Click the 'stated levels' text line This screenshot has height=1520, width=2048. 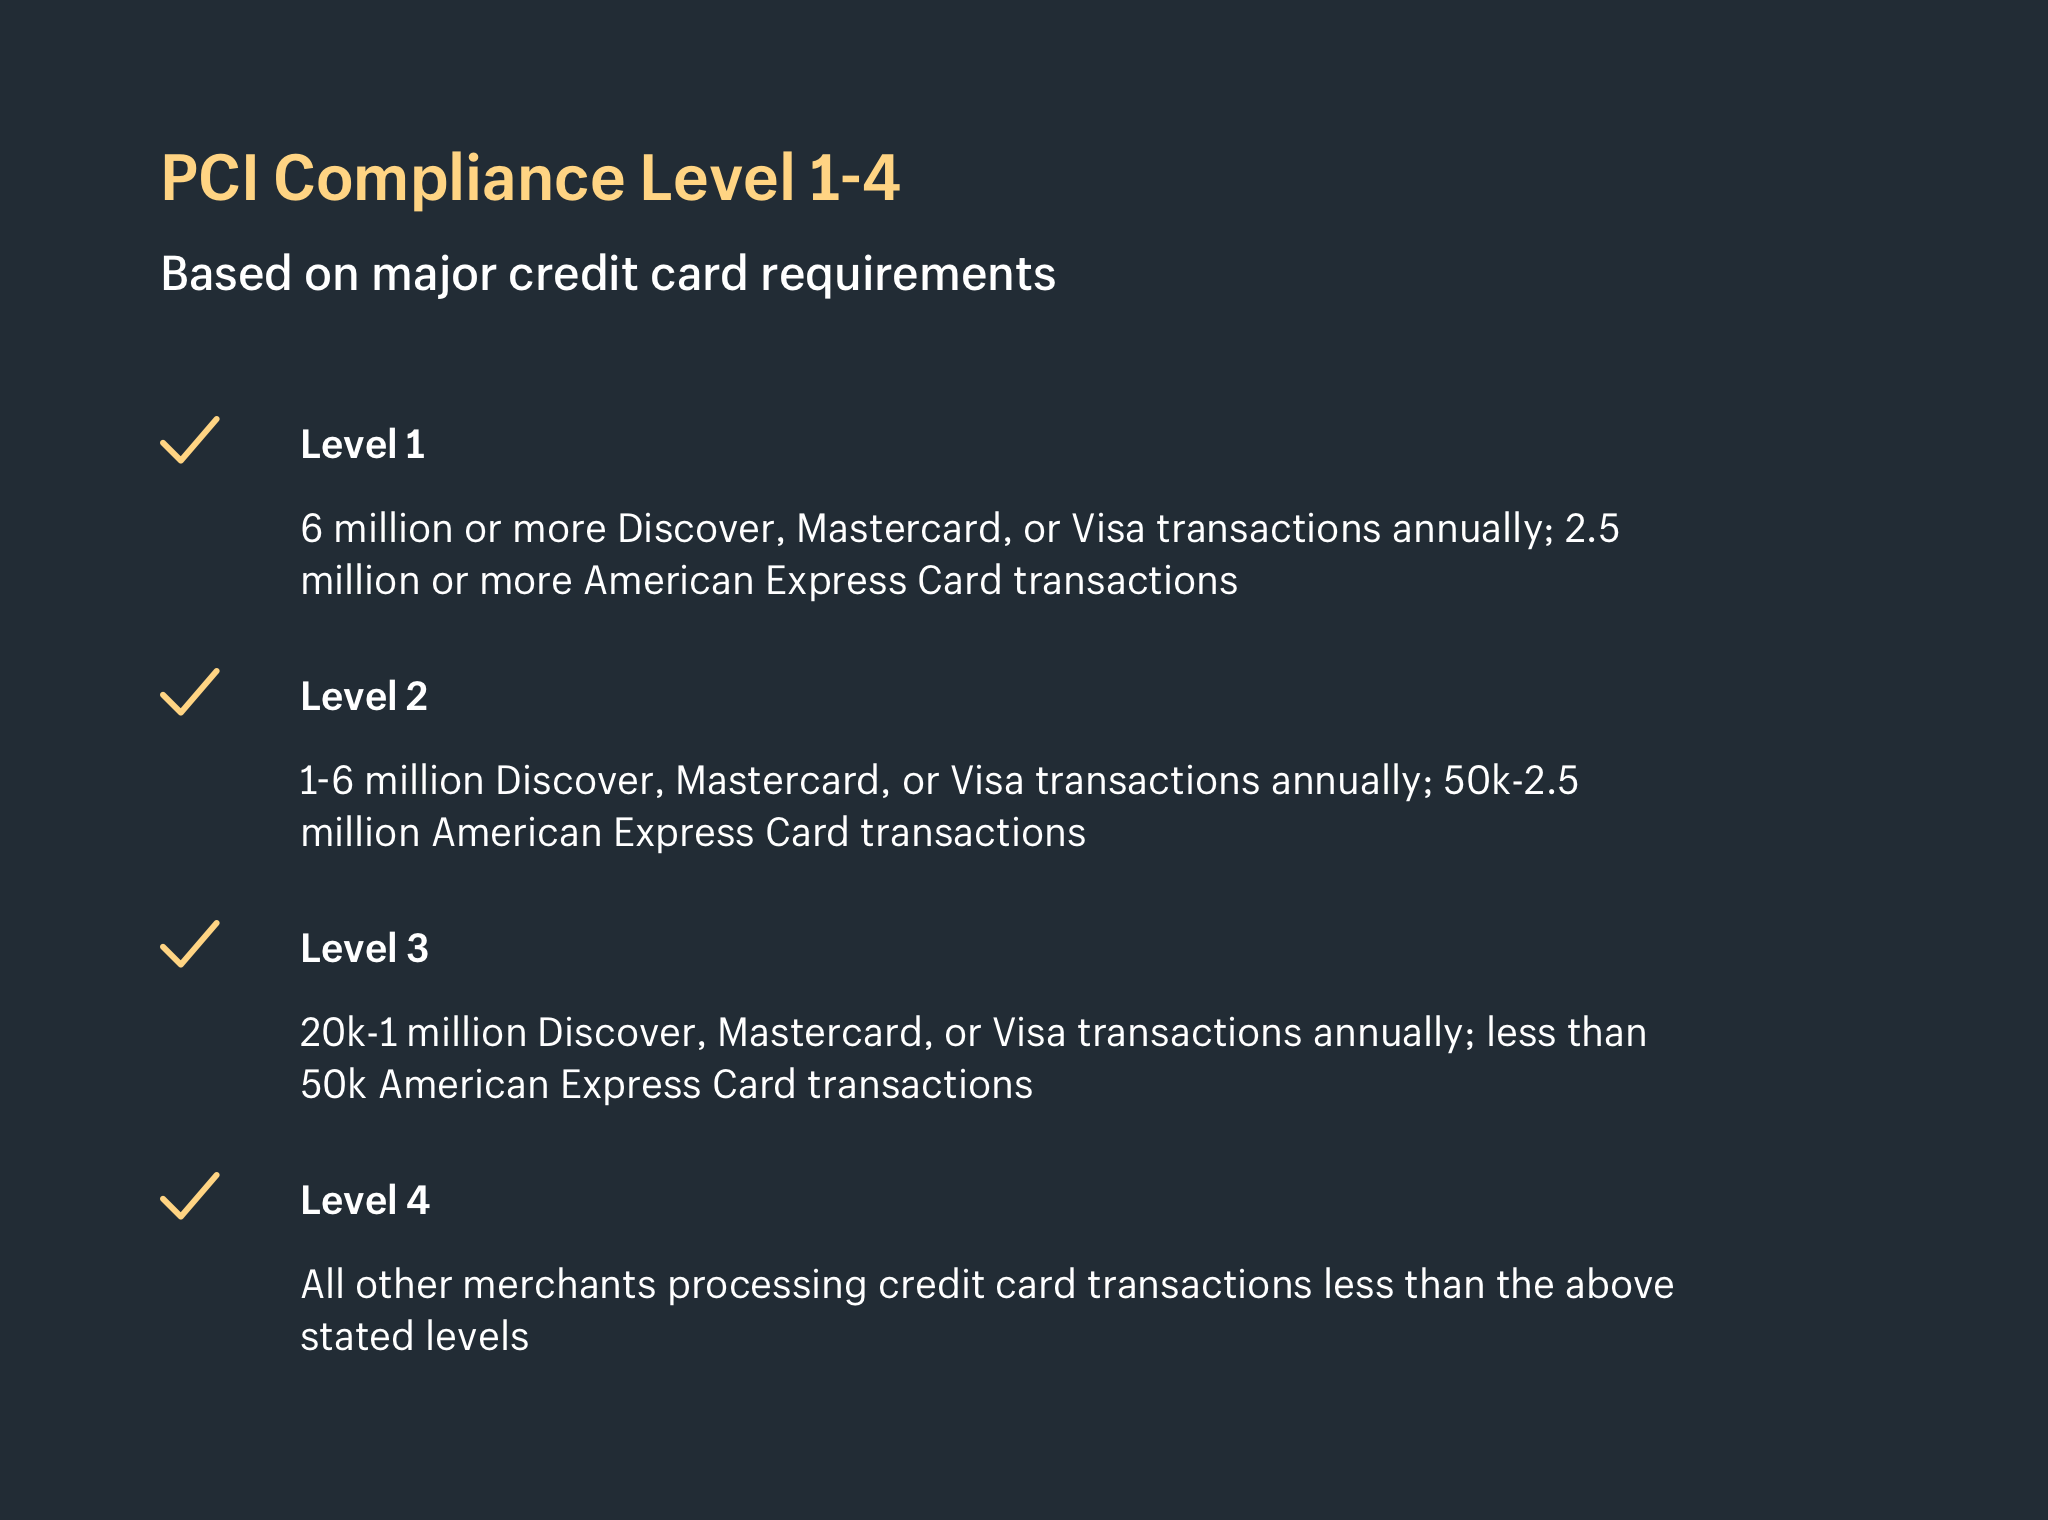415,1337
